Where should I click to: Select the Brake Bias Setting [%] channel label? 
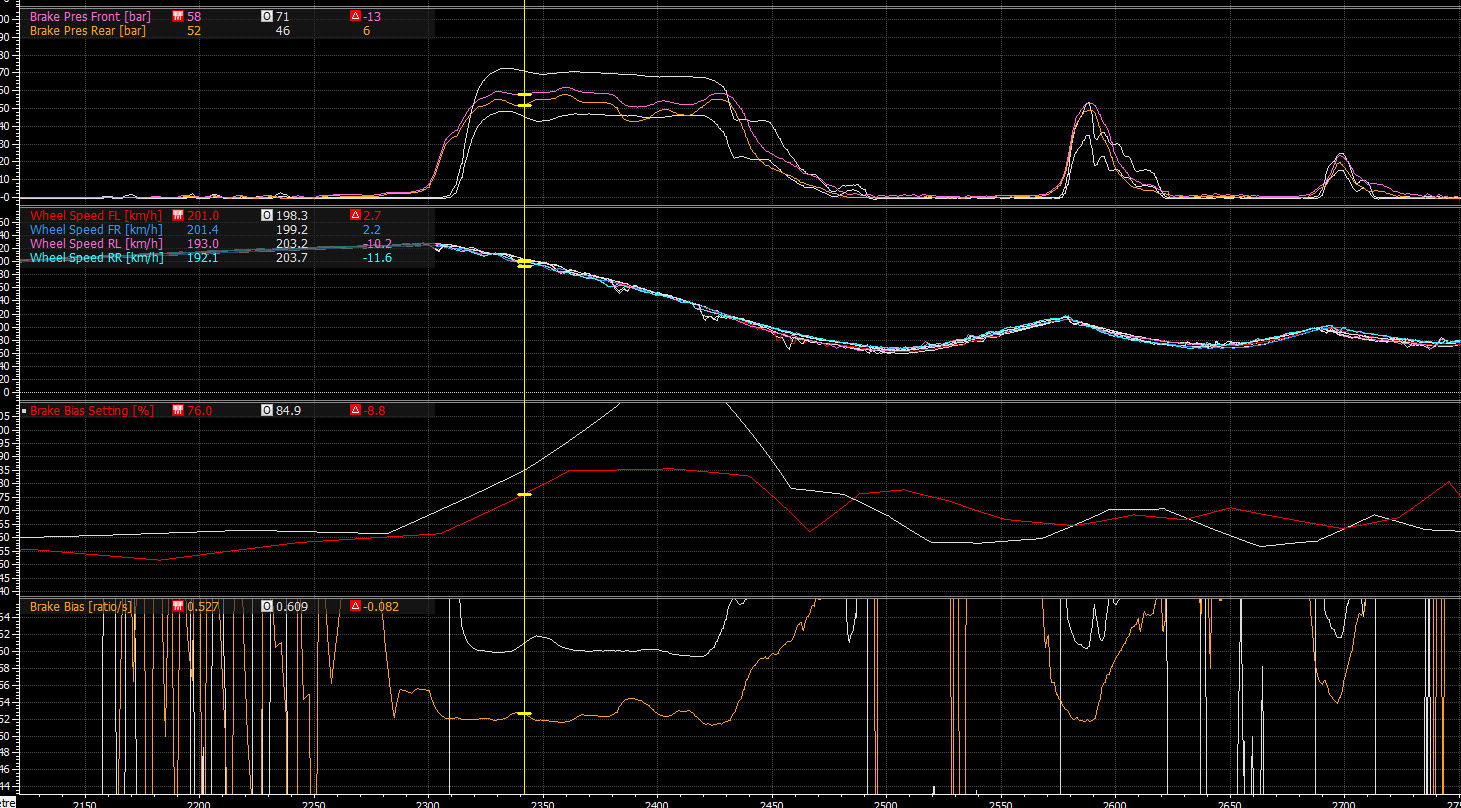click(x=92, y=411)
